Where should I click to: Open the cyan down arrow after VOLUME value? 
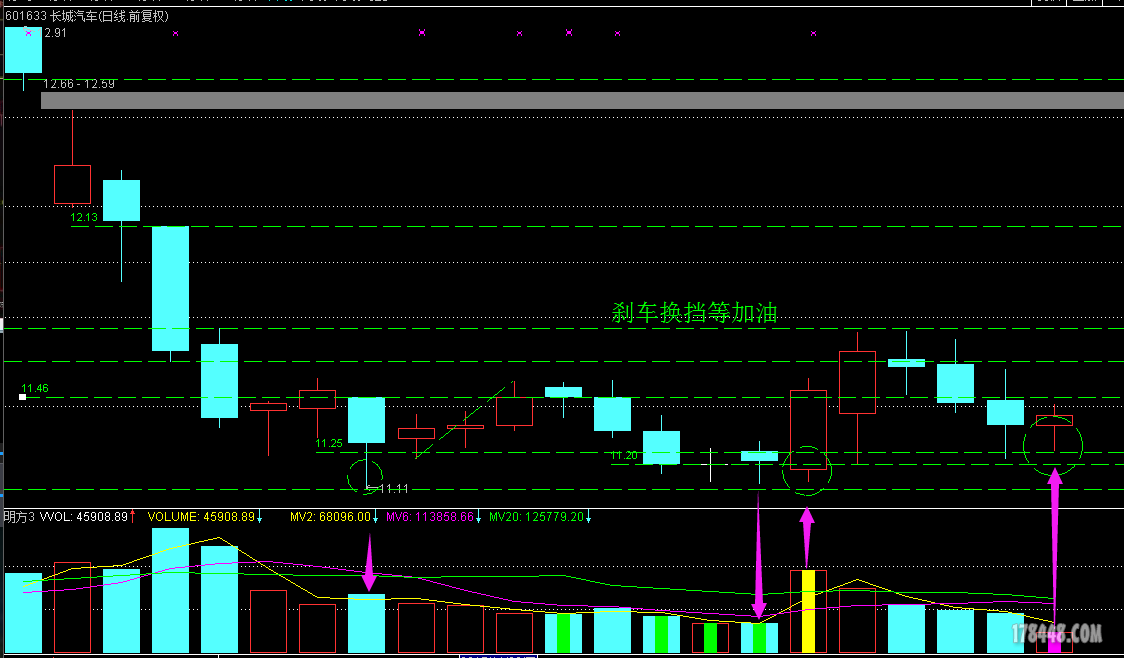click(259, 517)
